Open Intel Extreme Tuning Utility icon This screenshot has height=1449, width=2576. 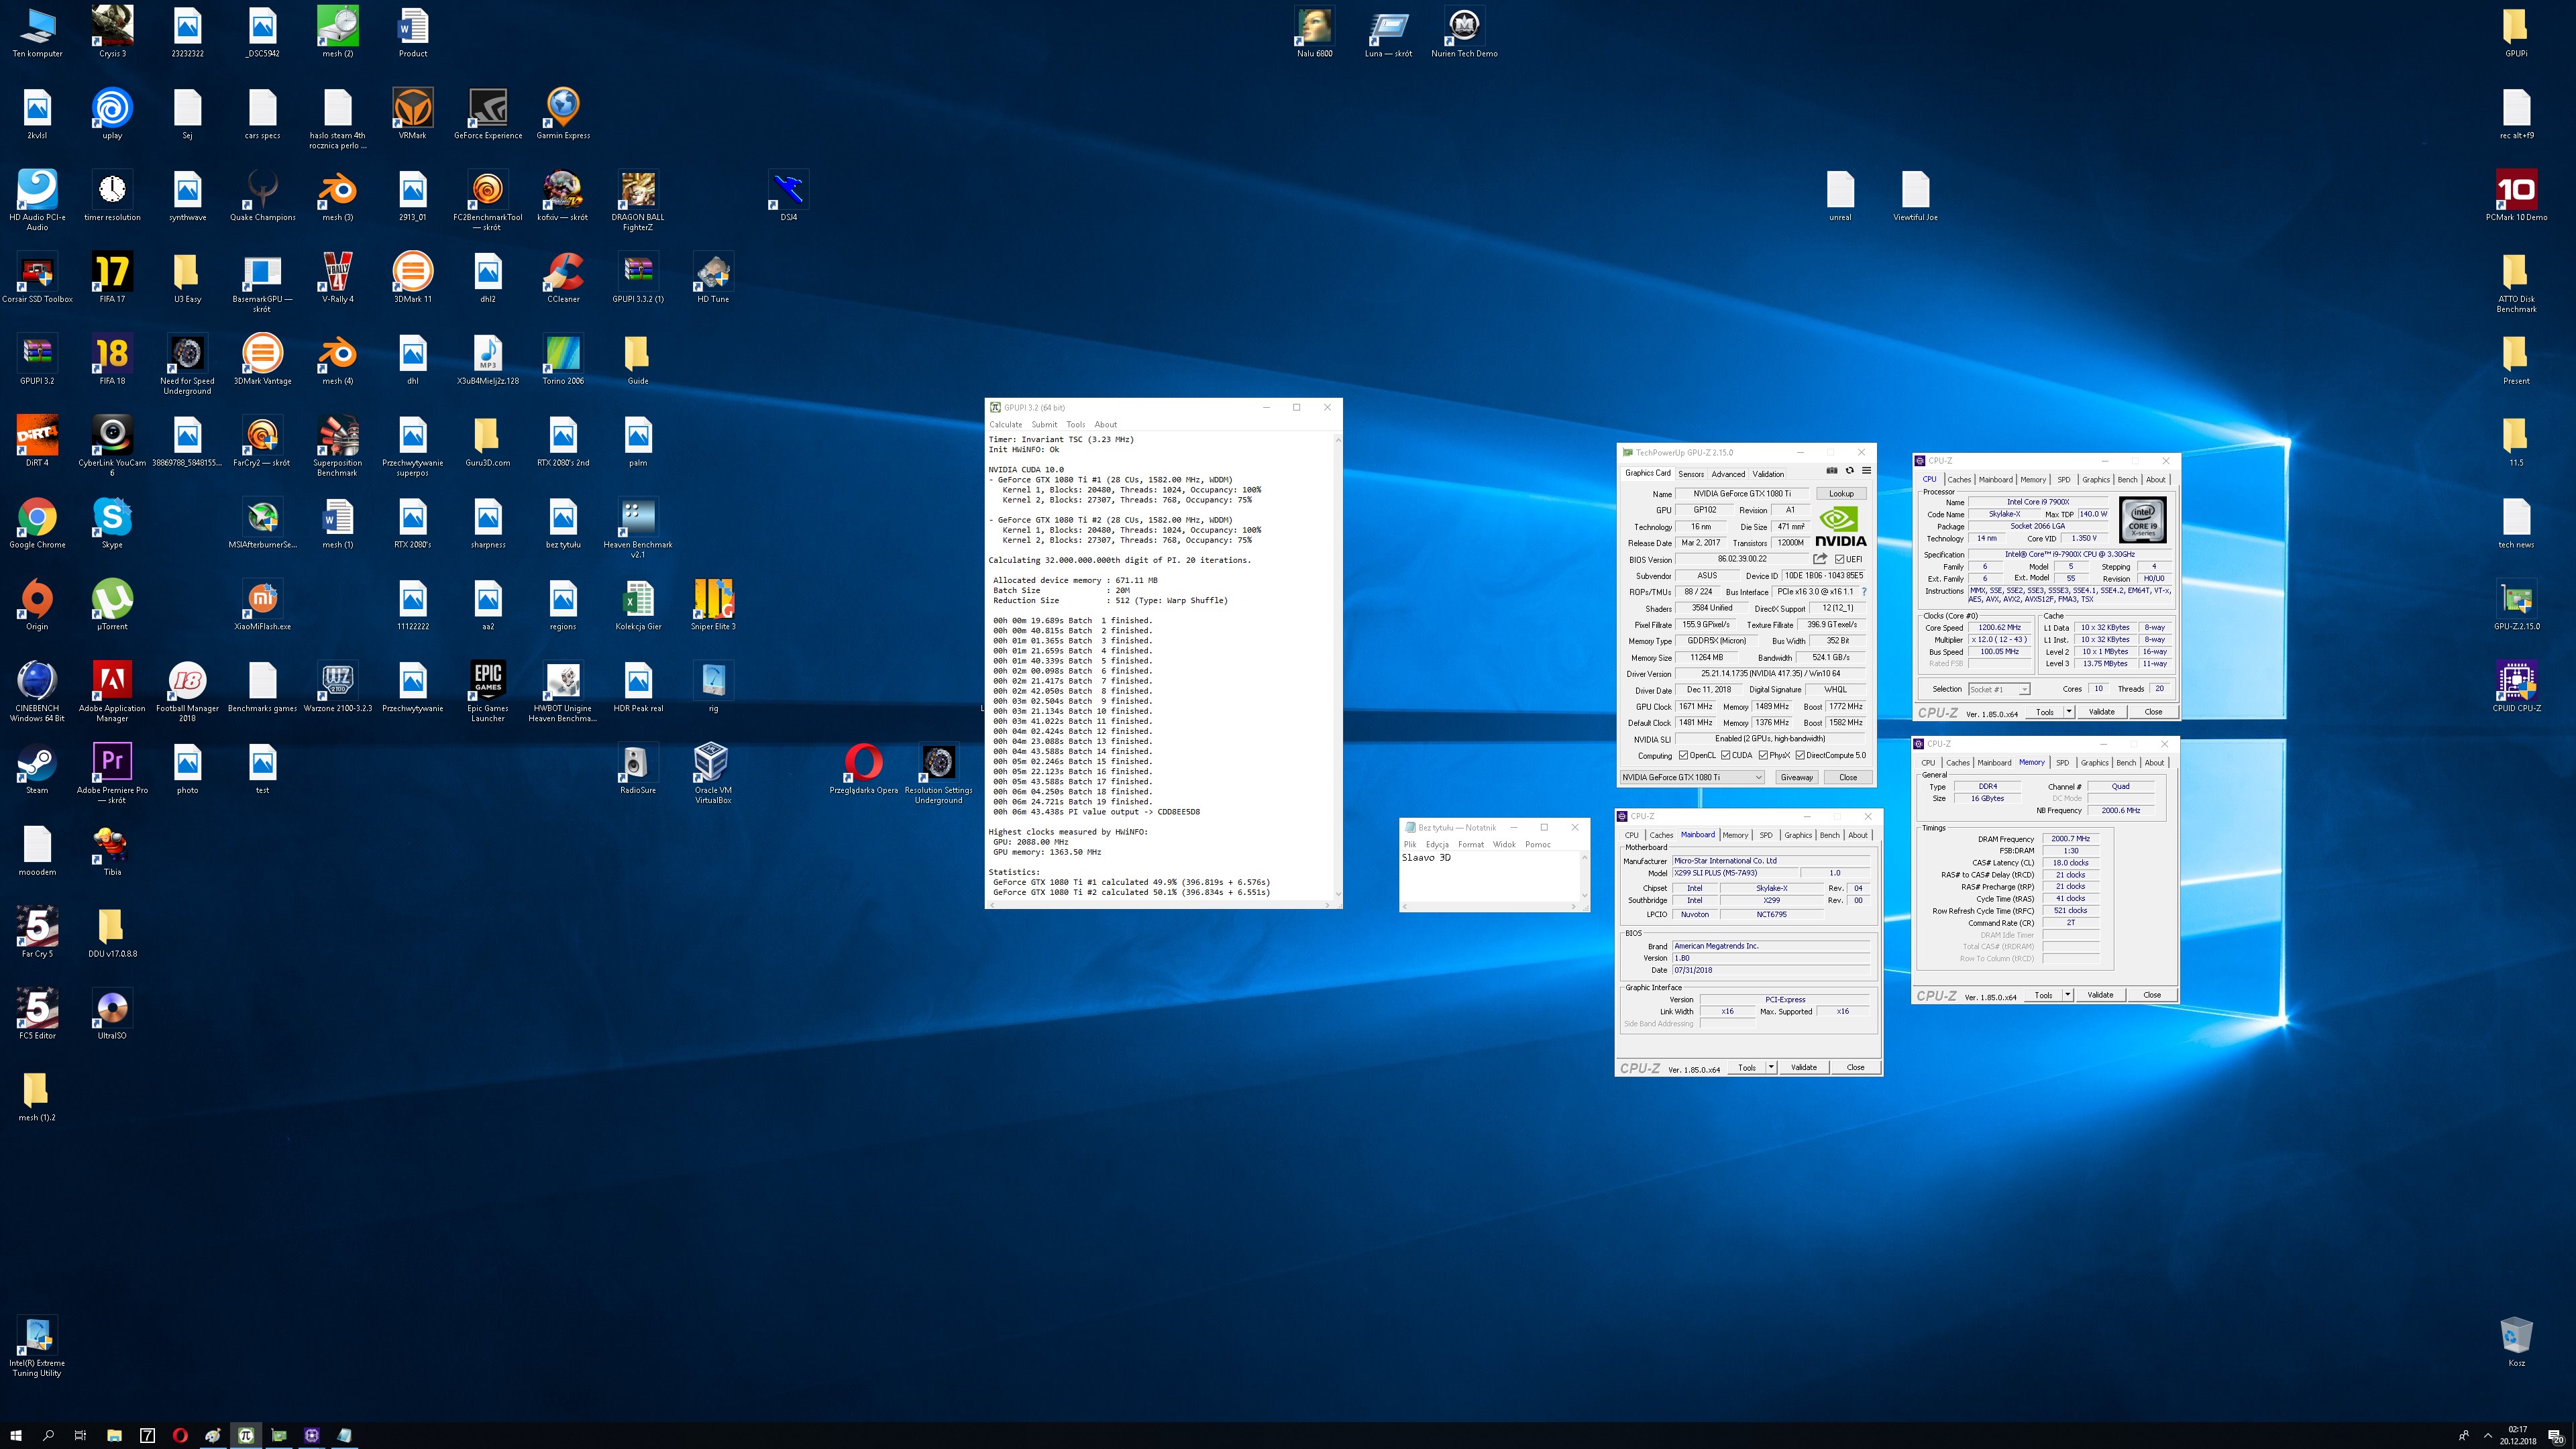[37, 1347]
